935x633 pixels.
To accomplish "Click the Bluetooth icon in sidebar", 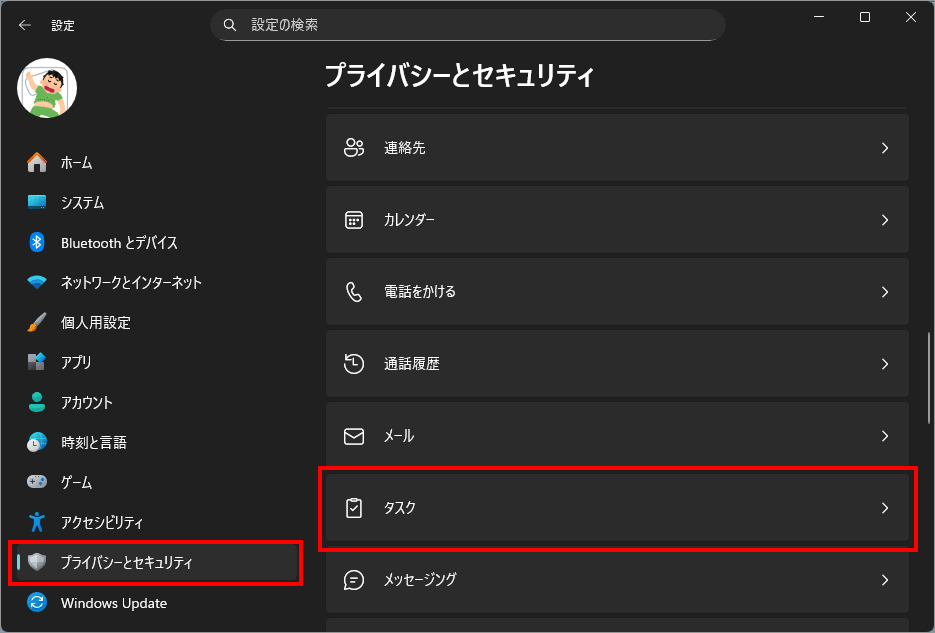I will [37, 242].
